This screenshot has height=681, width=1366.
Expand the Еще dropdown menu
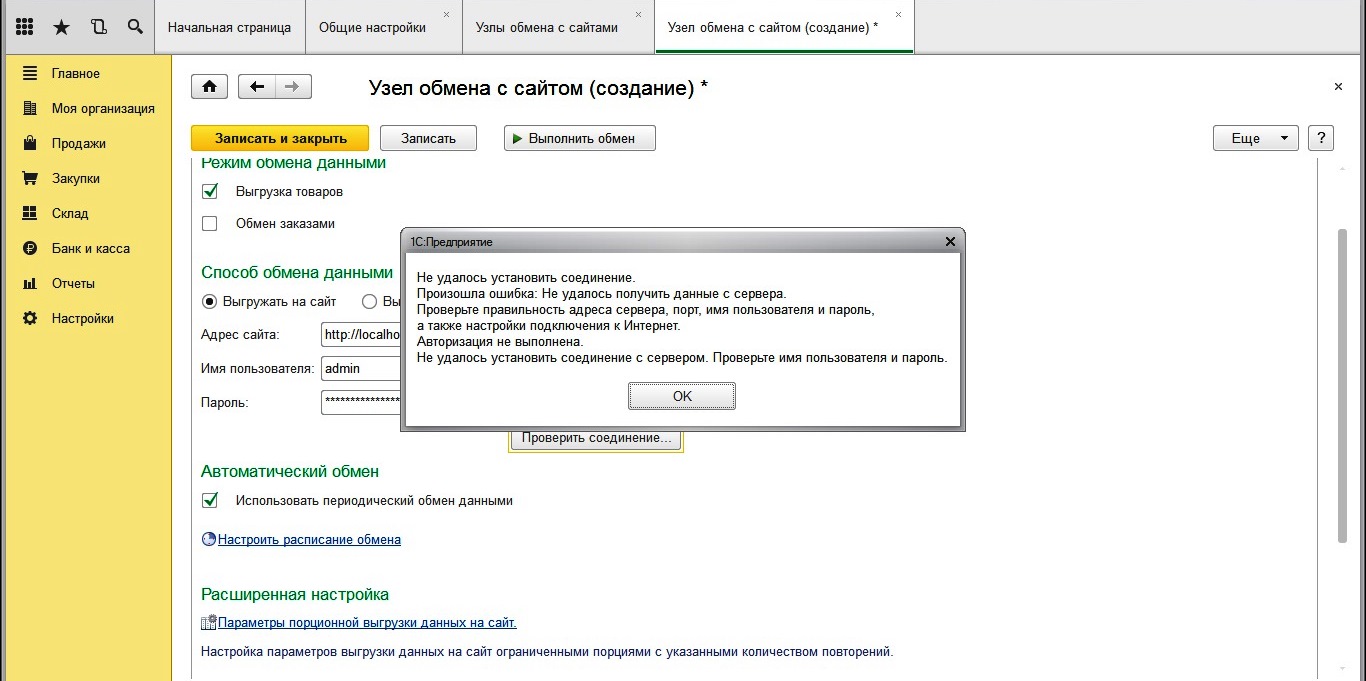[x=1255, y=138]
